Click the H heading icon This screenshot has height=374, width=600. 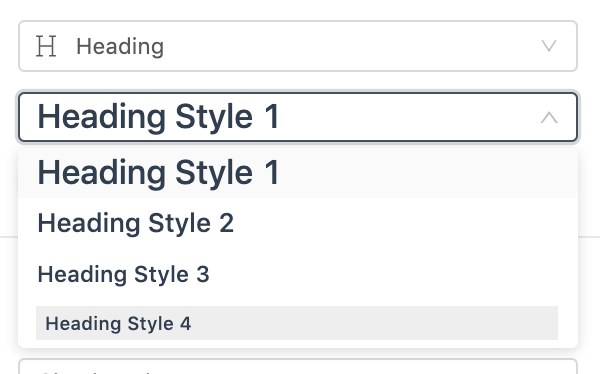tap(46, 46)
